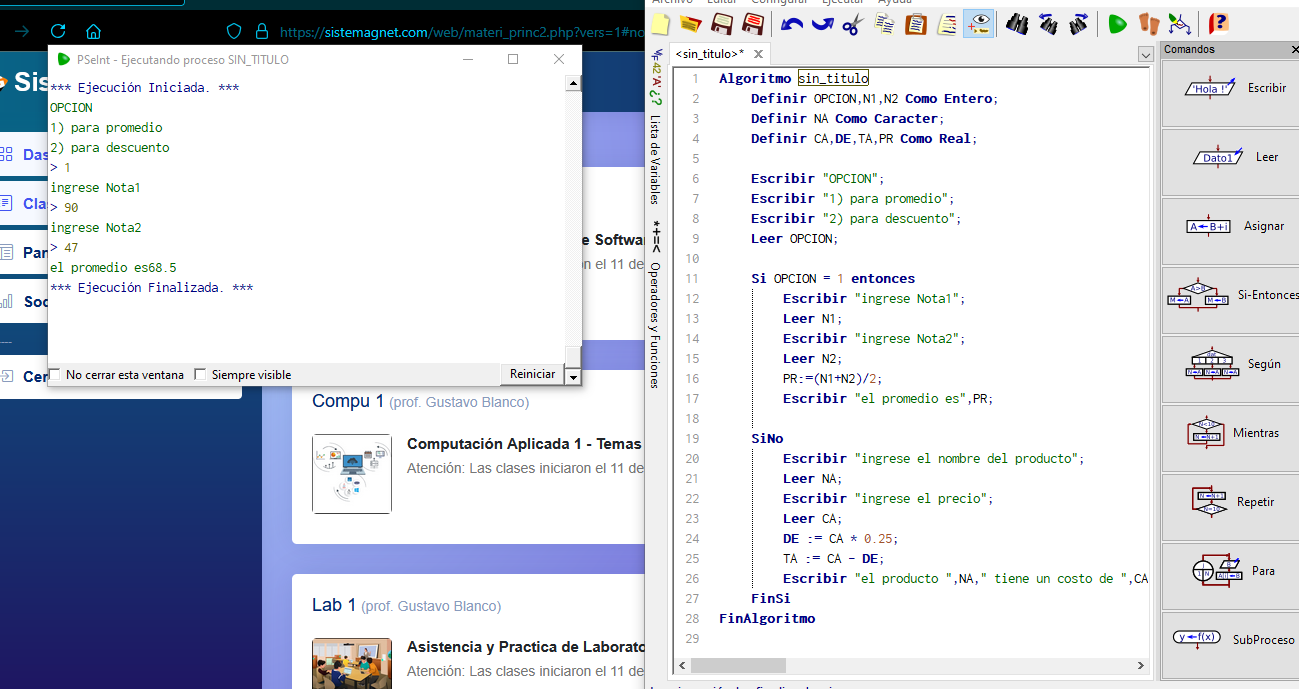Viewport: 1299px width, 689px height.
Task: Click the dashboard grid icon in website sidebar
Action: 6,155
